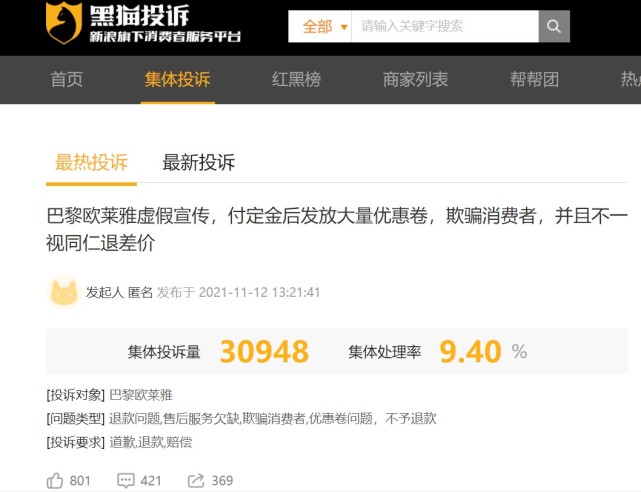Click the comment count 421
641x492 pixels.
click(151, 481)
